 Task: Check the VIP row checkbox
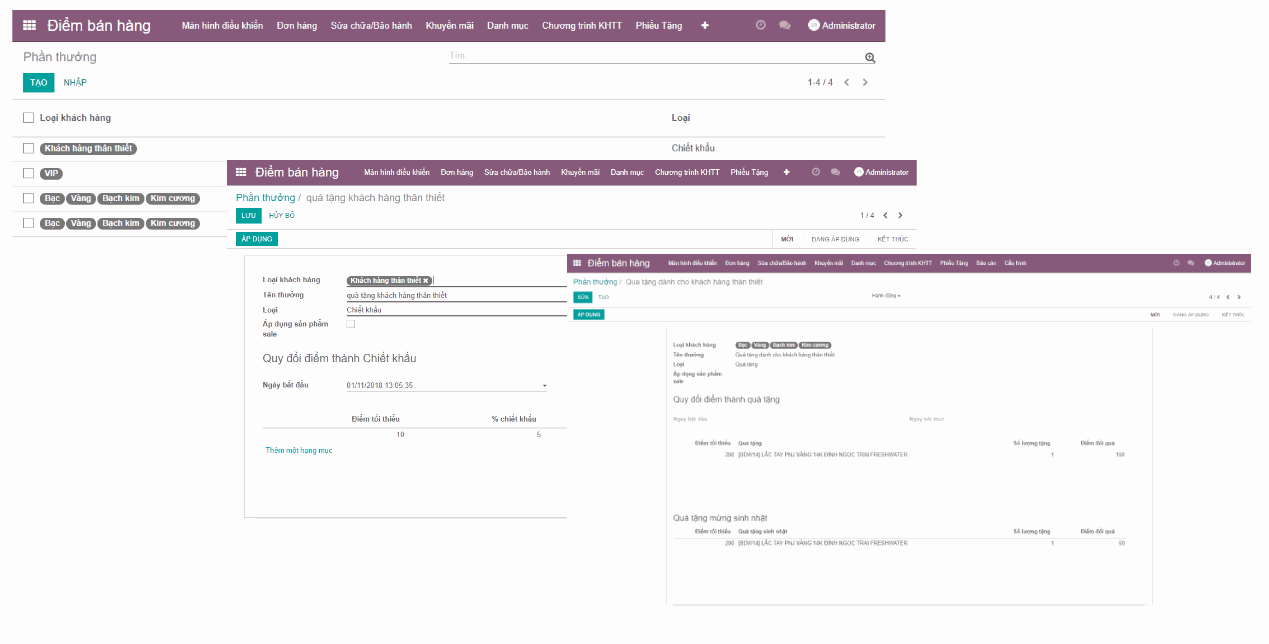coord(28,172)
